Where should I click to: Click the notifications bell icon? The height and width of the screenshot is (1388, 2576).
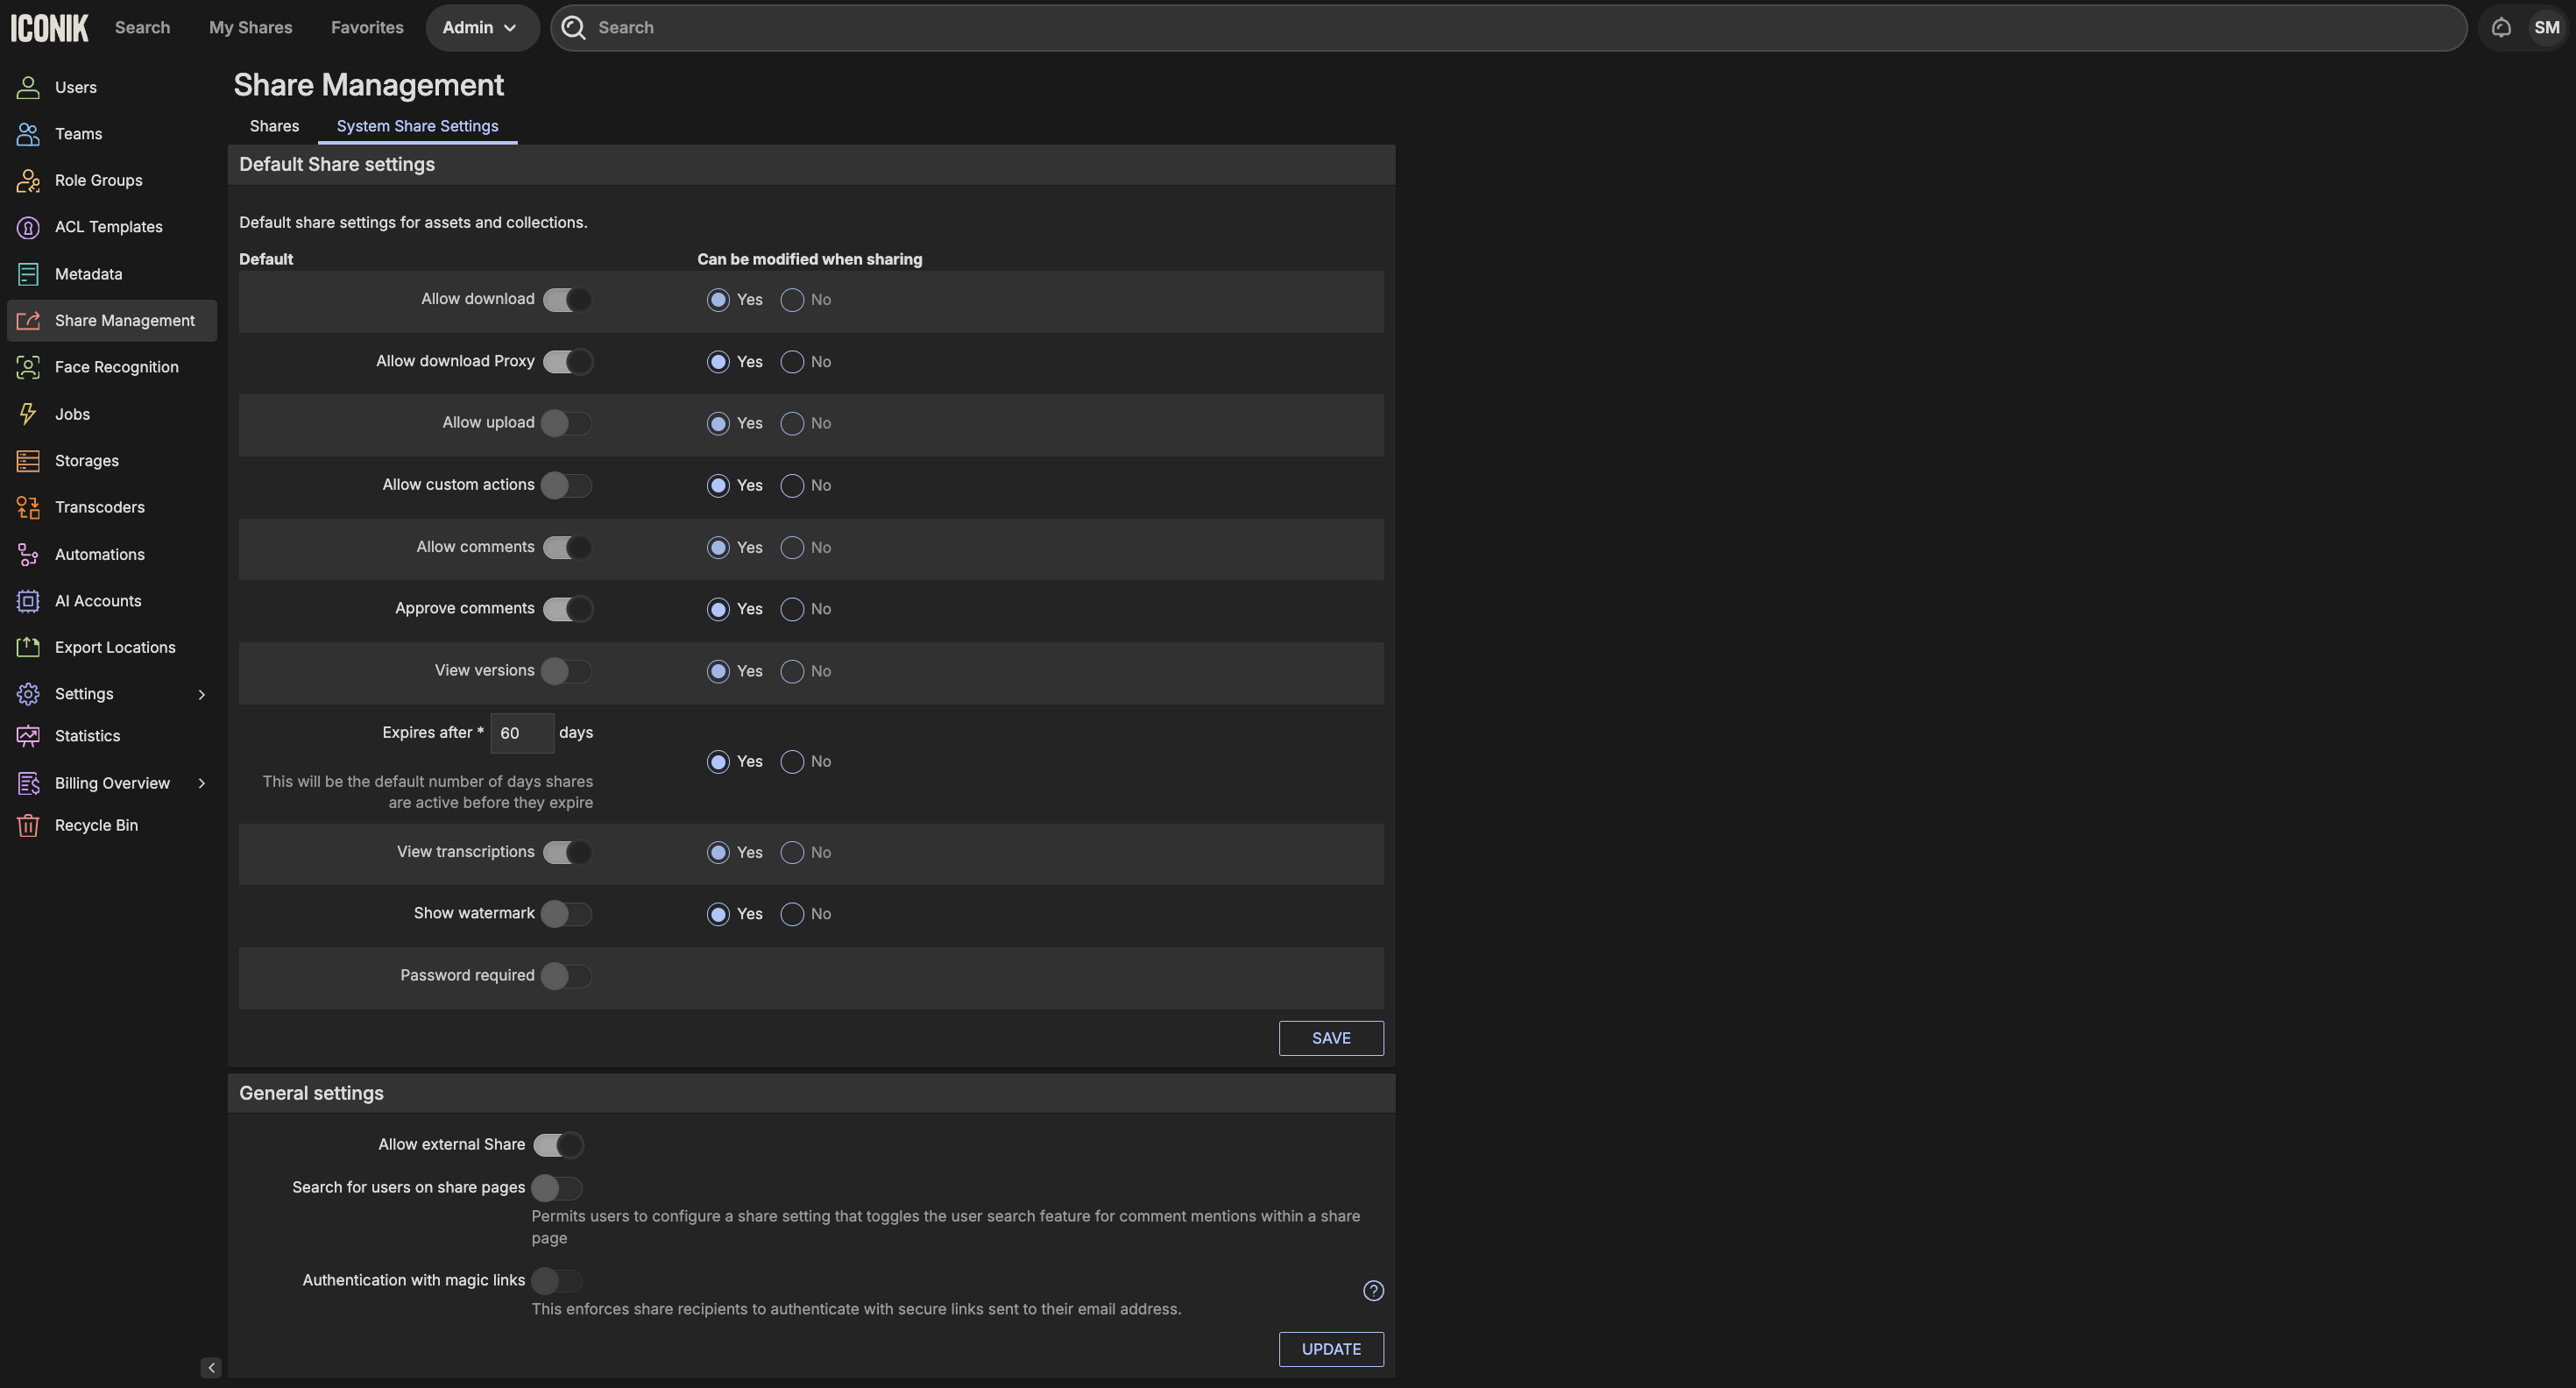pos(2501,27)
